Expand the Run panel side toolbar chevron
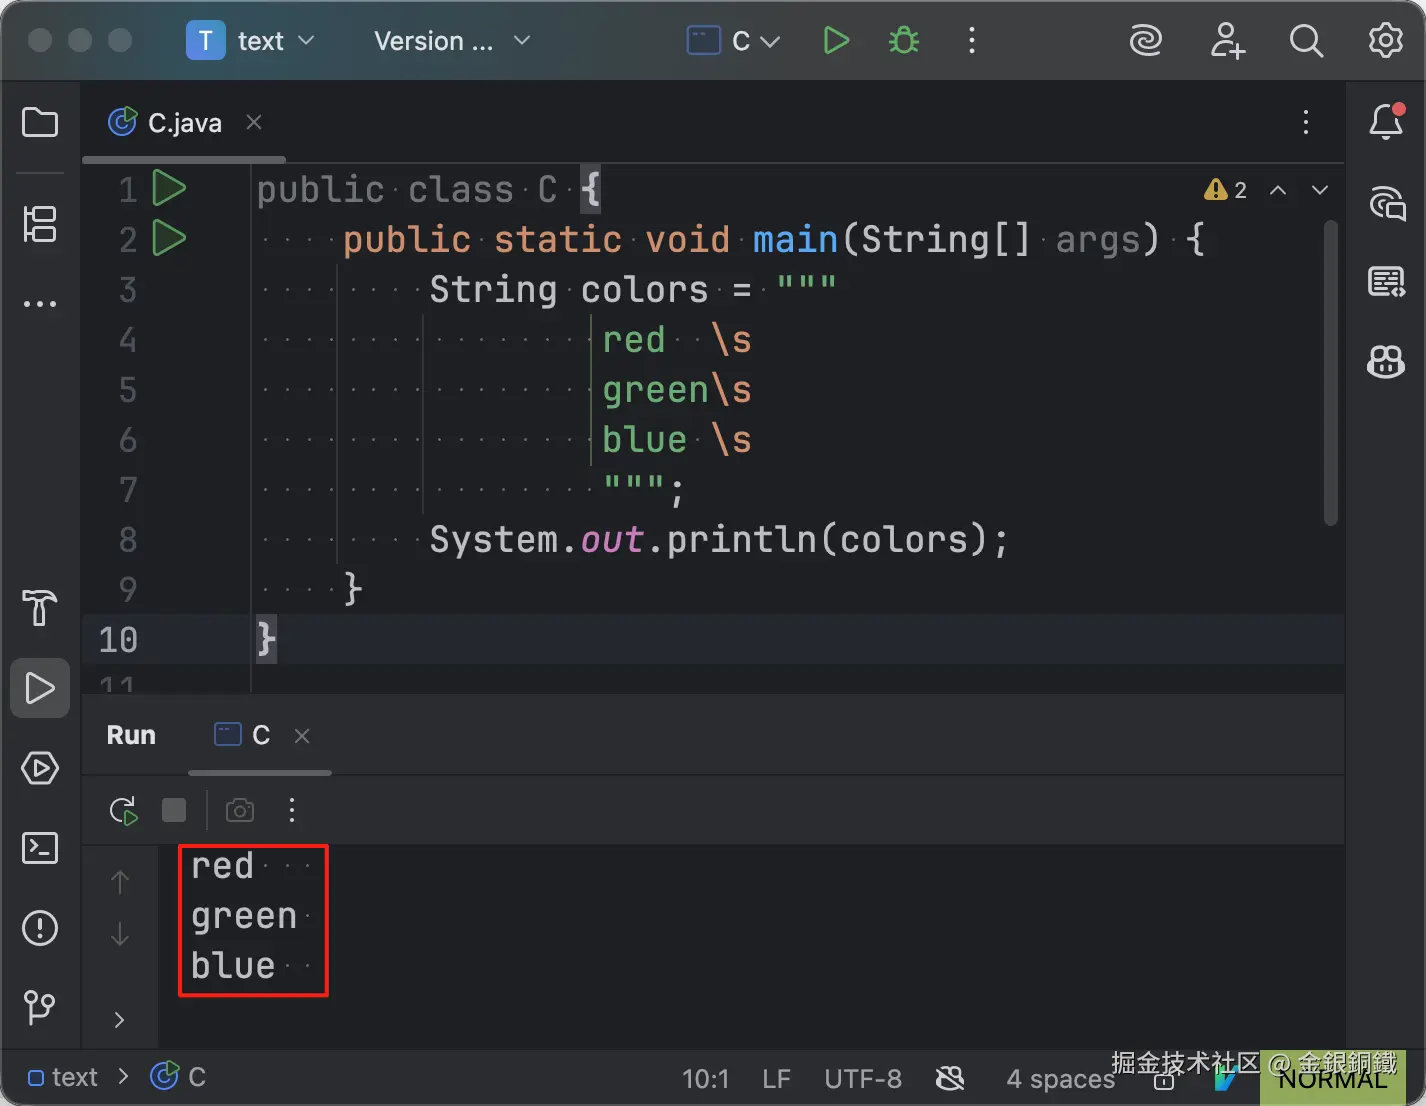This screenshot has height=1106, width=1426. click(119, 1020)
